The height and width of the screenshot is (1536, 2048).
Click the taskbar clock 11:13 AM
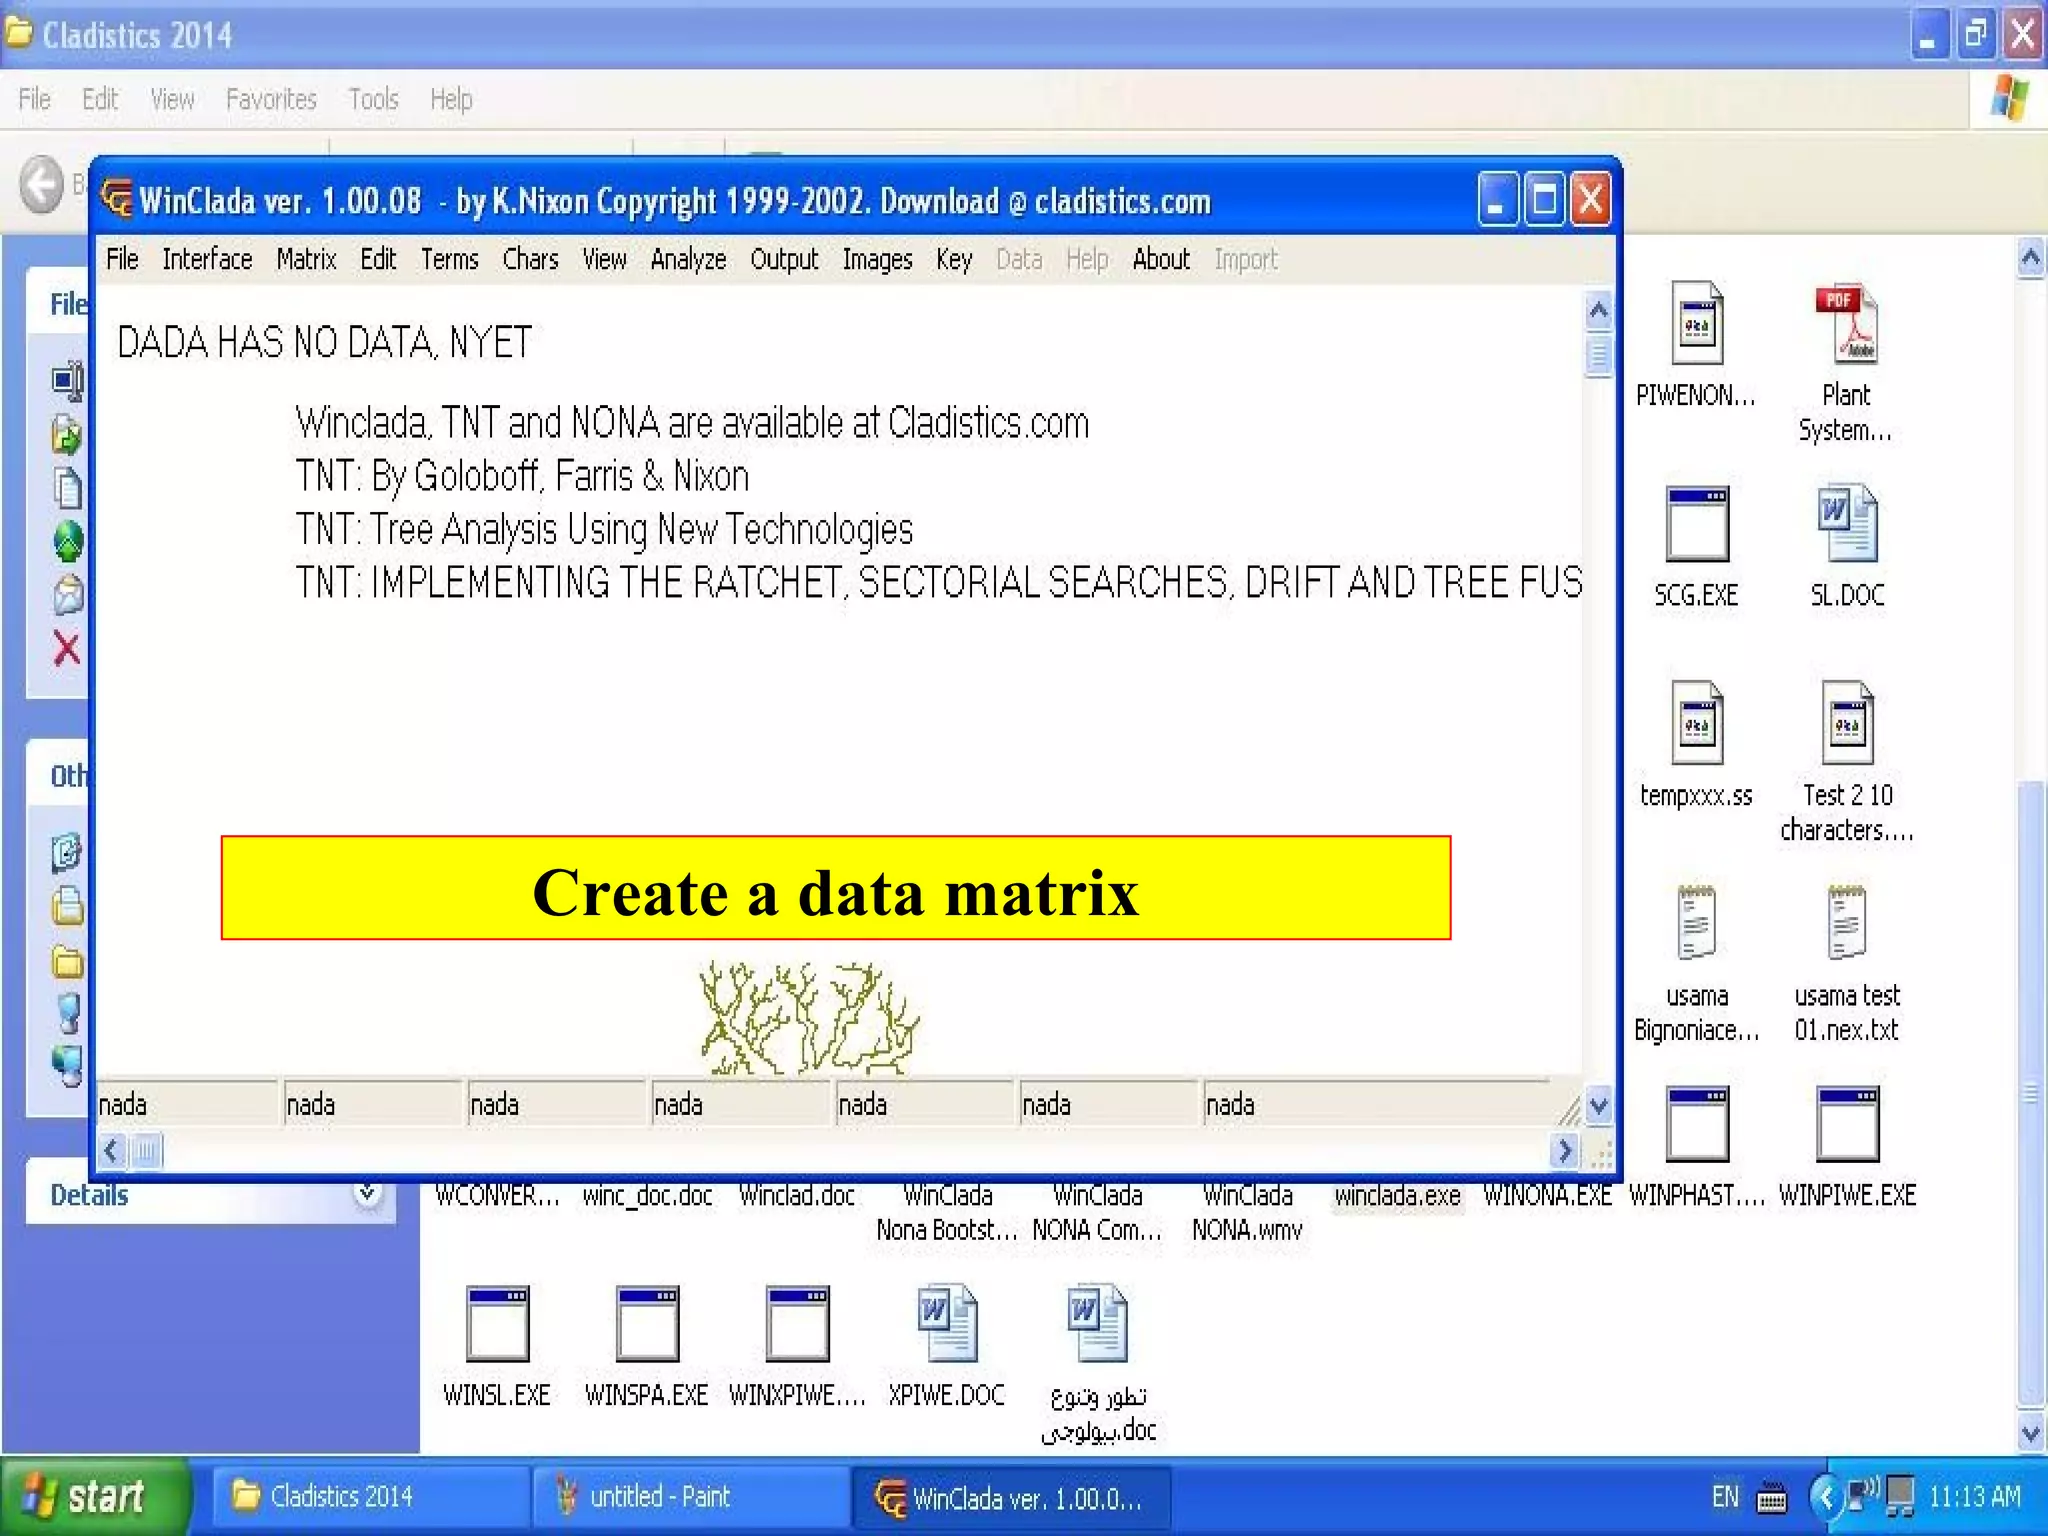click(x=1974, y=1496)
